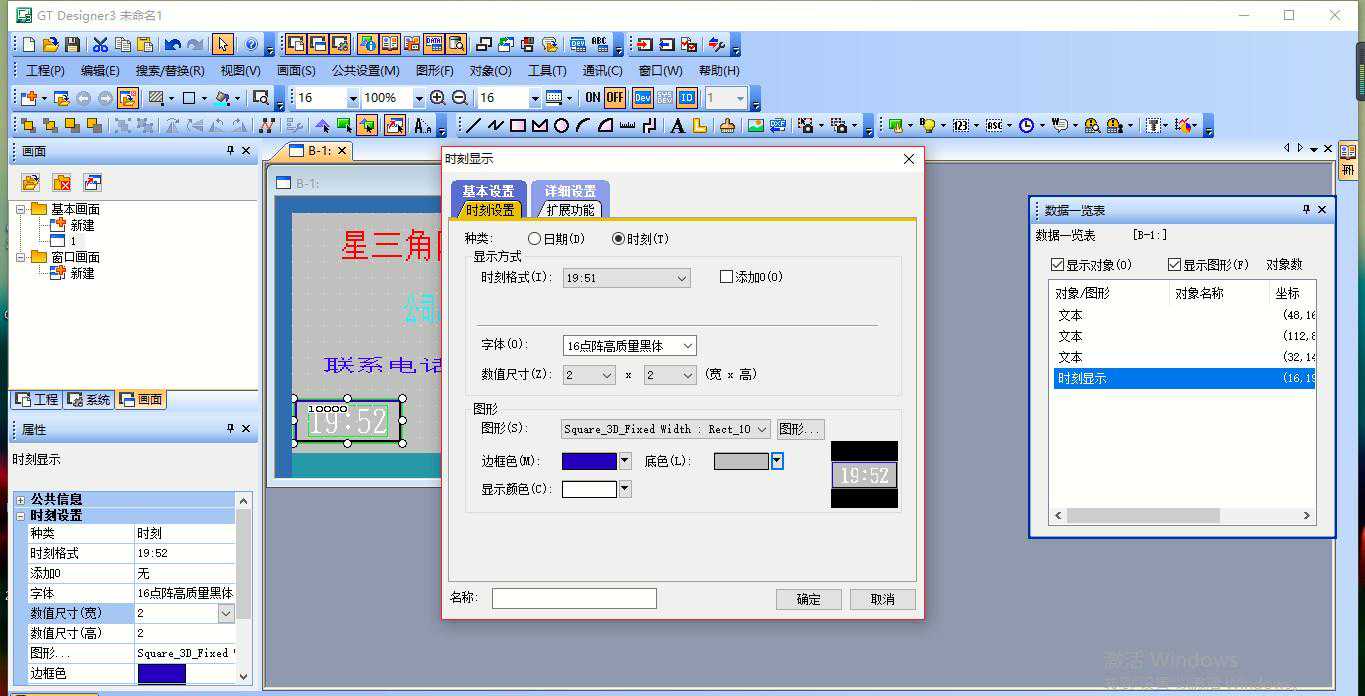Open the 公共设置(M) menu
1365x696 pixels.
pos(365,71)
